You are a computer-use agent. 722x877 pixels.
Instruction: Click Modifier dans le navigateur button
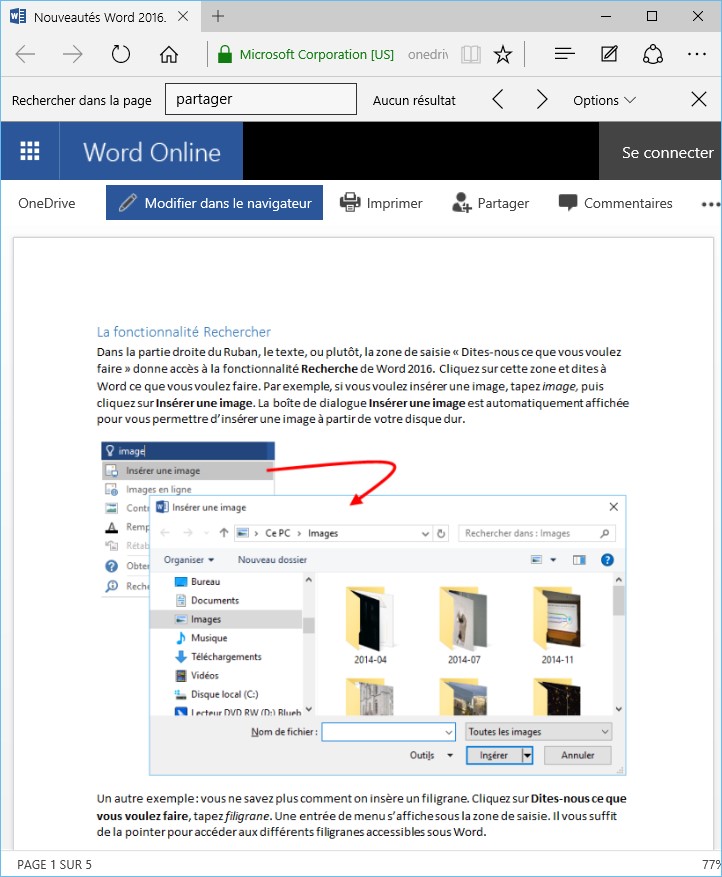(x=214, y=203)
